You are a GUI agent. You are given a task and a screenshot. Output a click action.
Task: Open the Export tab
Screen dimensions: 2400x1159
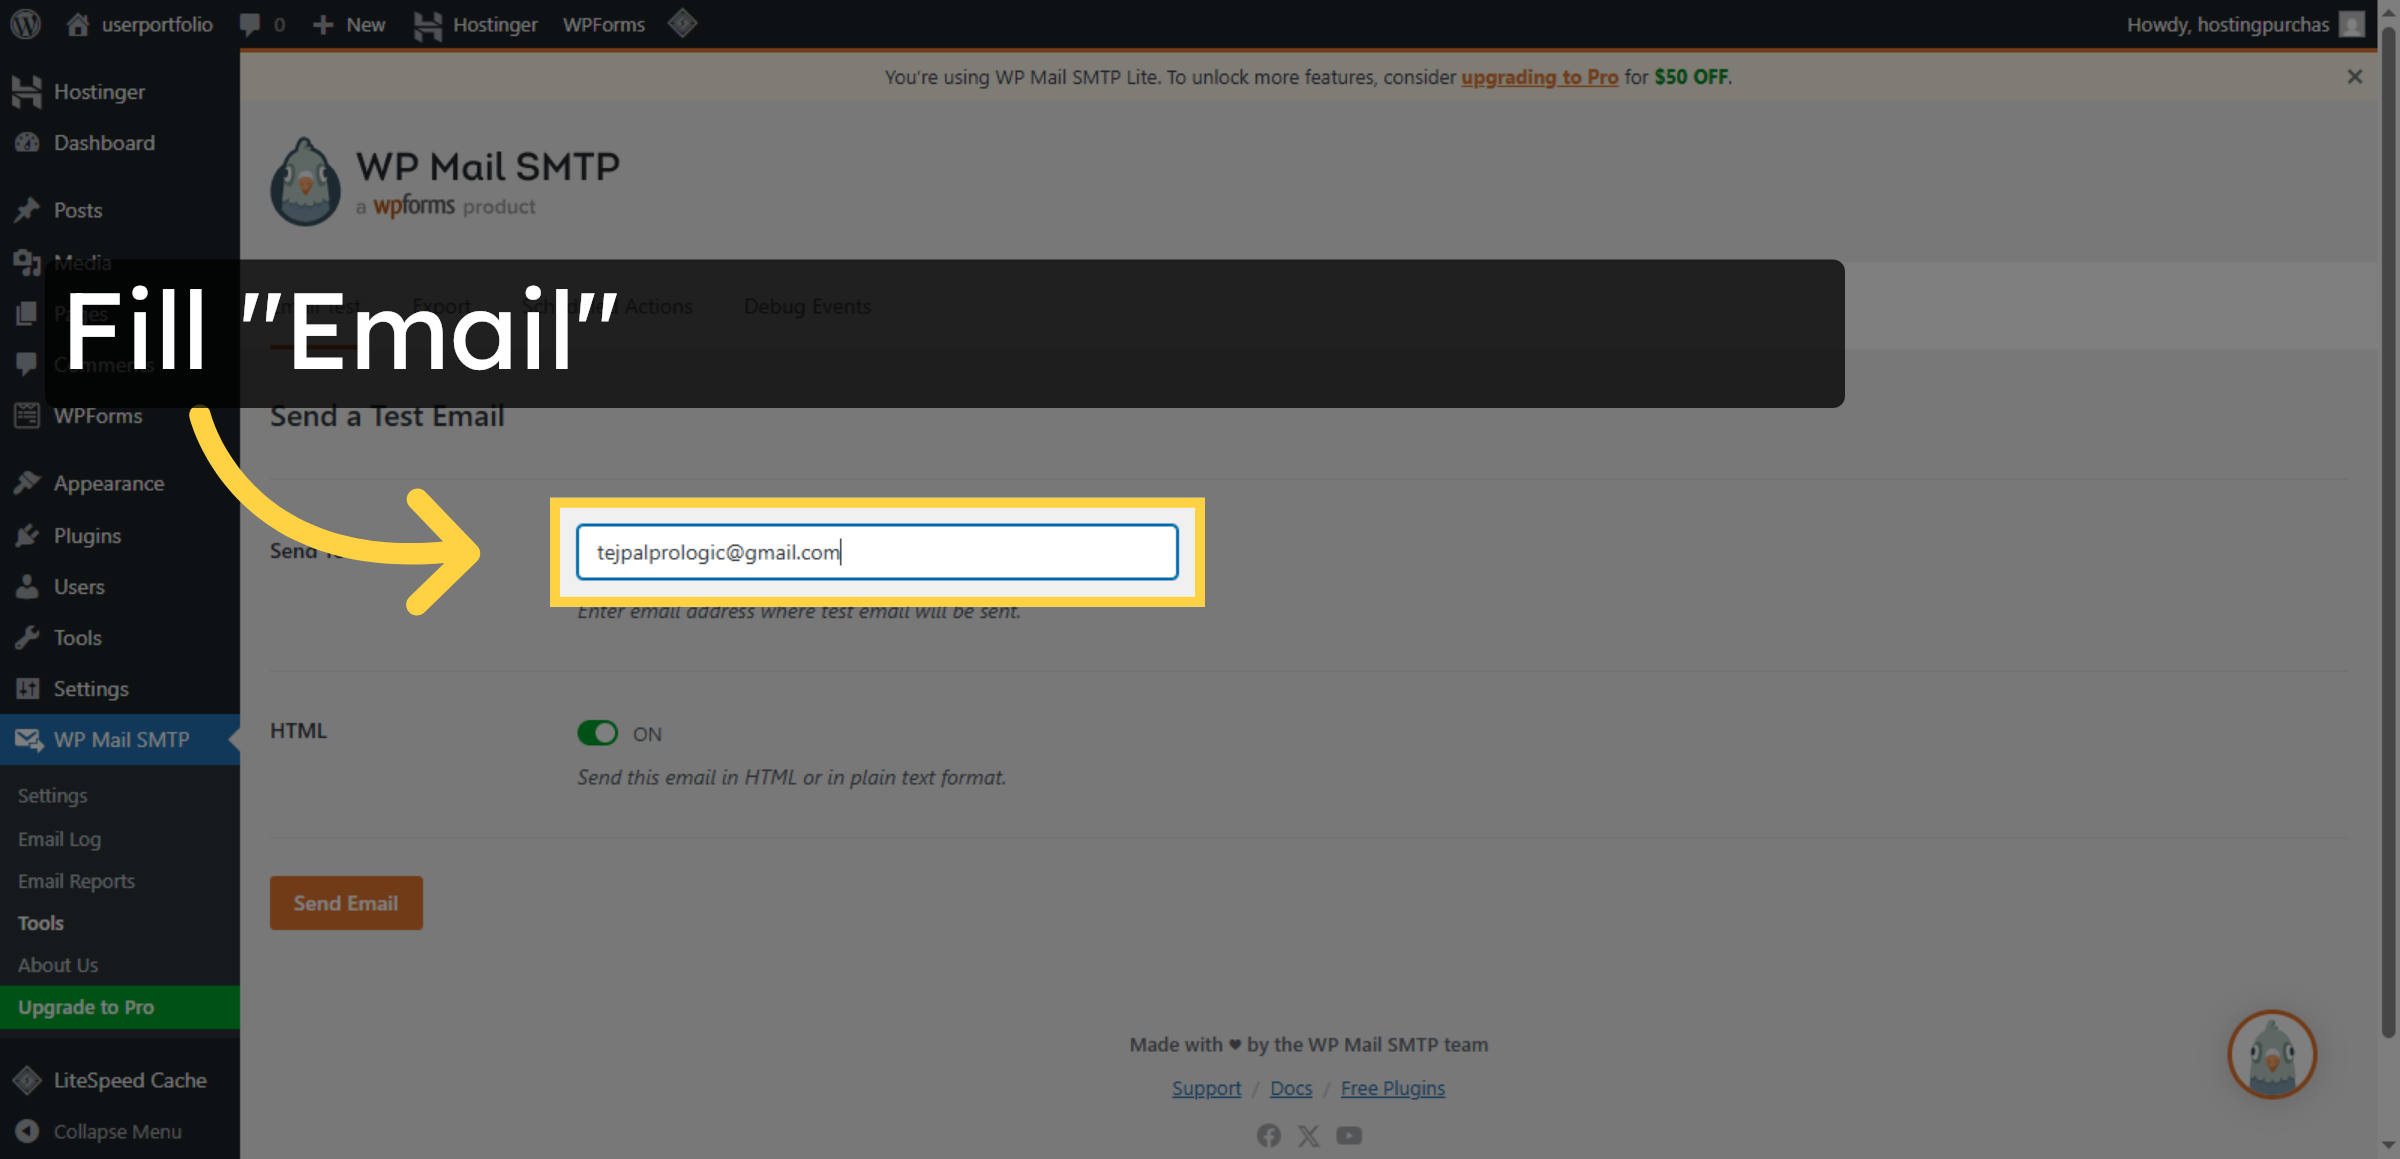click(441, 306)
